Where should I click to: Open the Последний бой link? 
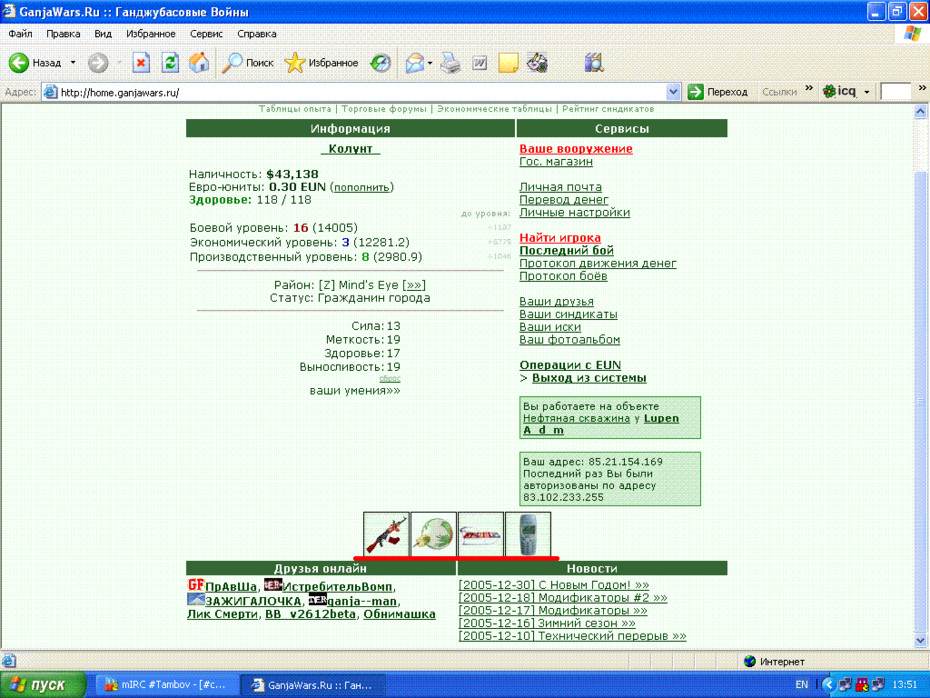(x=566, y=250)
